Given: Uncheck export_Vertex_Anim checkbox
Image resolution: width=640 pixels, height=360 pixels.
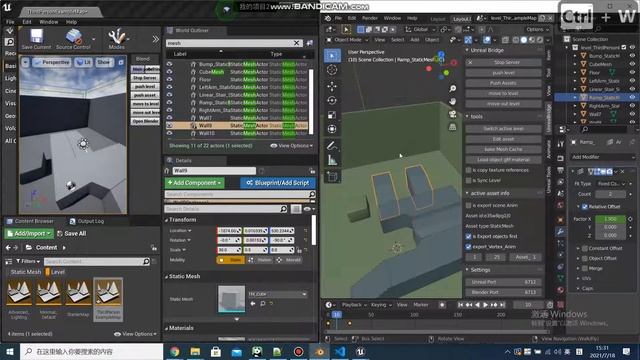Looking at the screenshot, I should [x=469, y=247].
